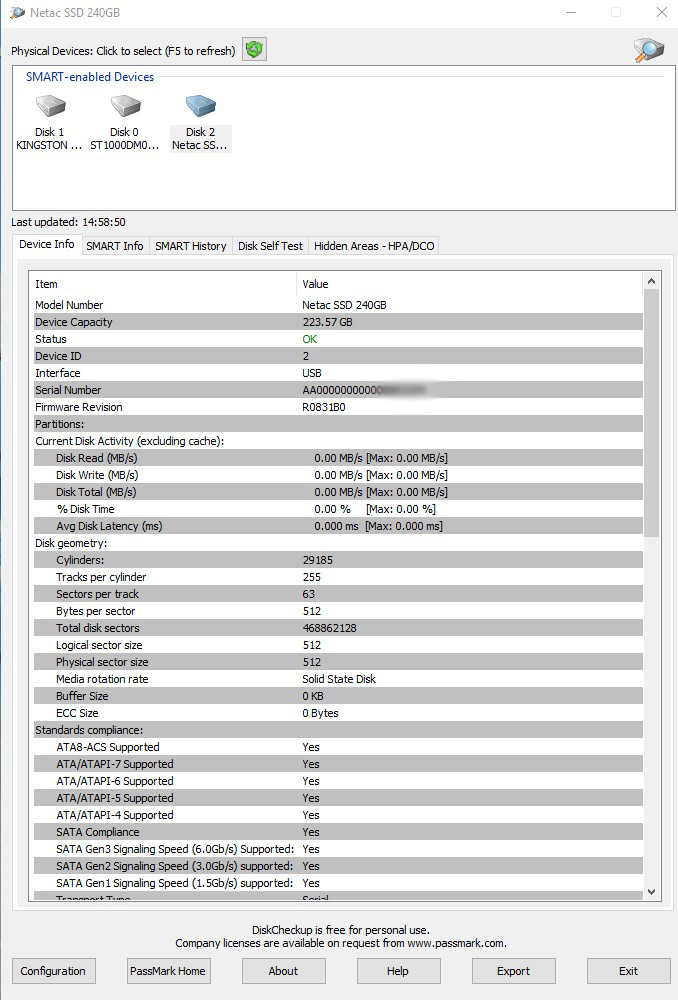The image size is (678, 1000).
Task: Click firmware value R0831B0
Action: 324,407
